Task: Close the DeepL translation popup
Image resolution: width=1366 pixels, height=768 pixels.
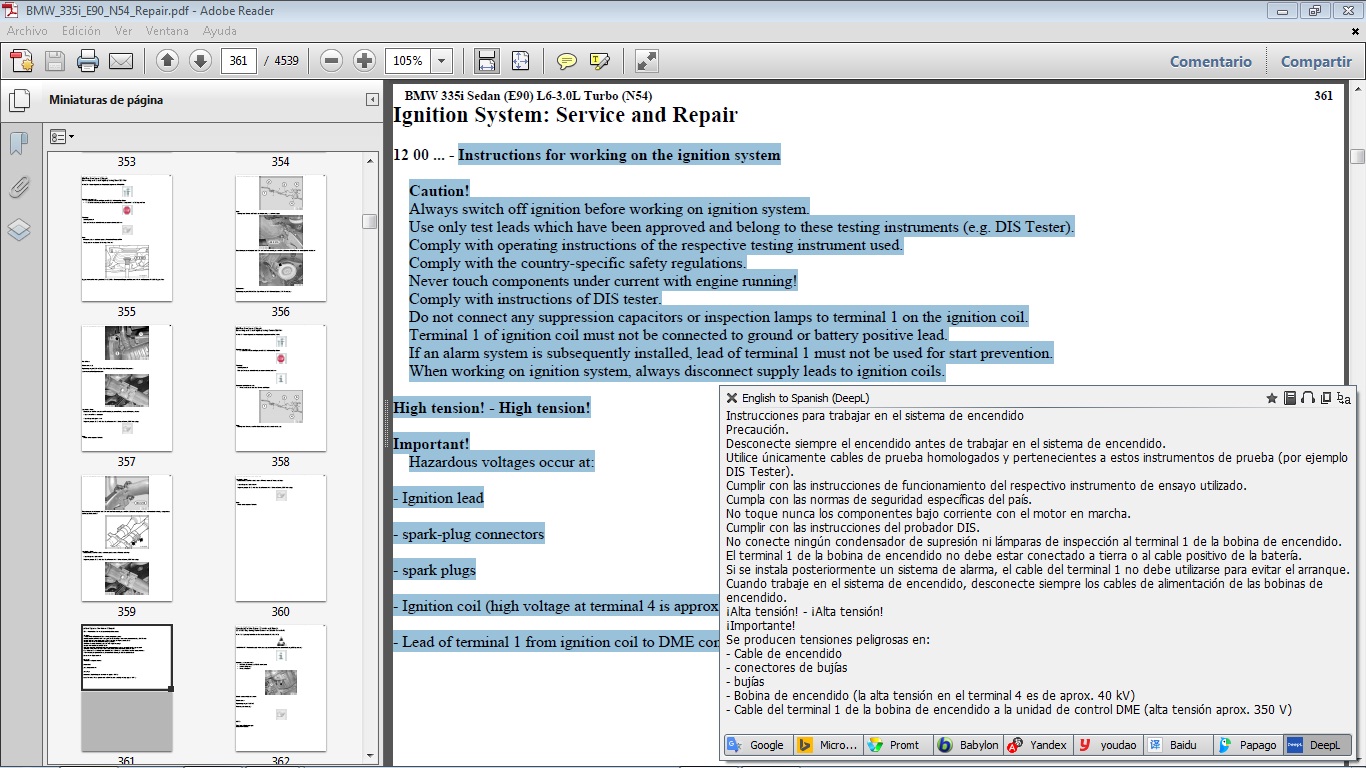Action: point(732,398)
